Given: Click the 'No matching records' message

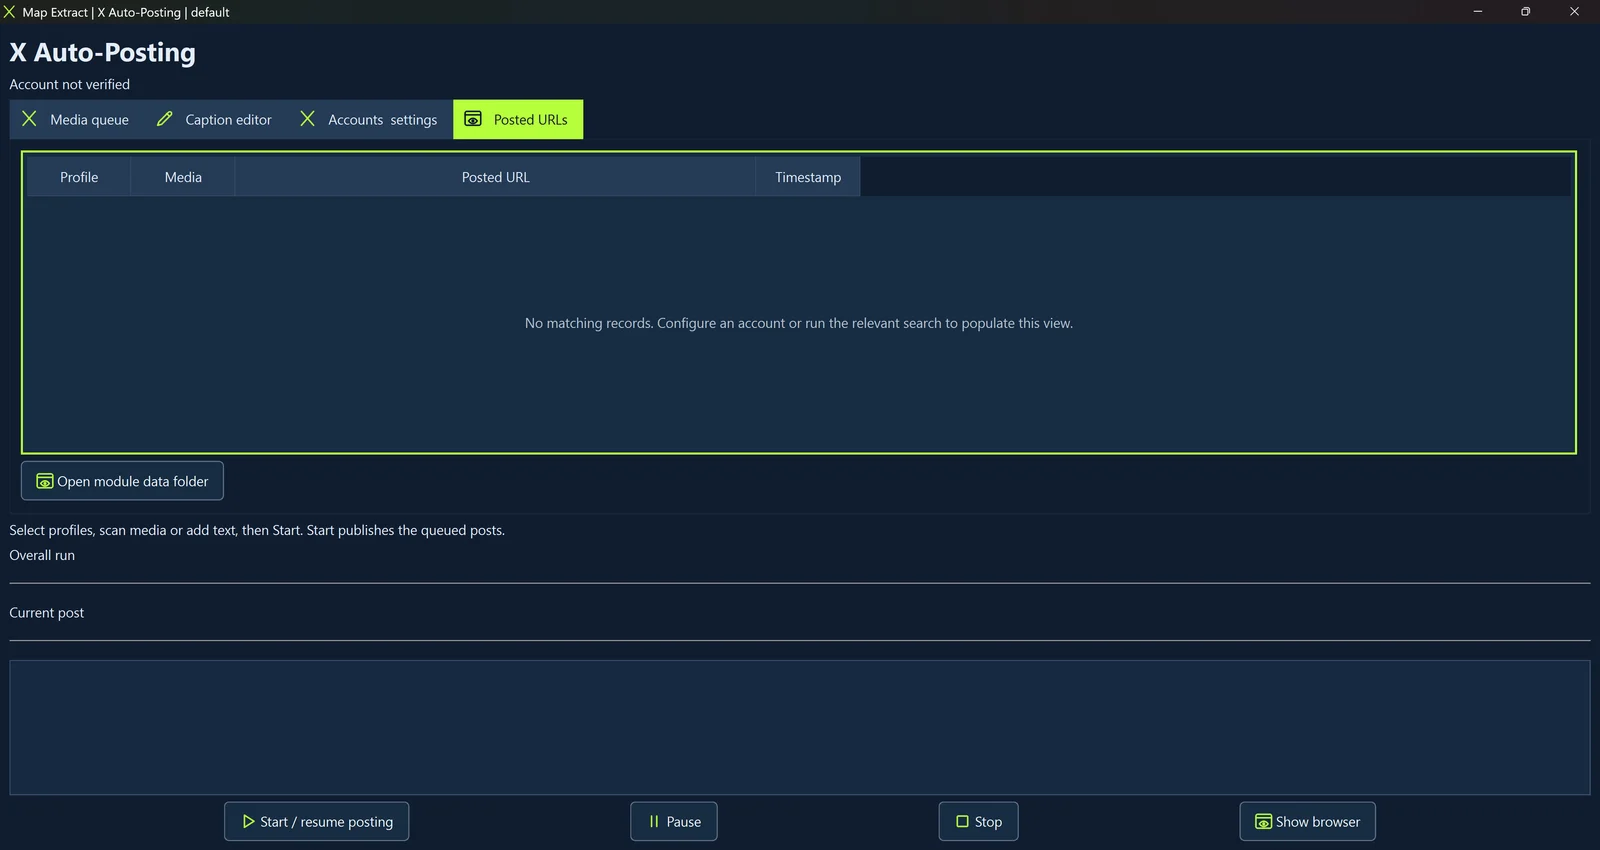Looking at the screenshot, I should [799, 323].
